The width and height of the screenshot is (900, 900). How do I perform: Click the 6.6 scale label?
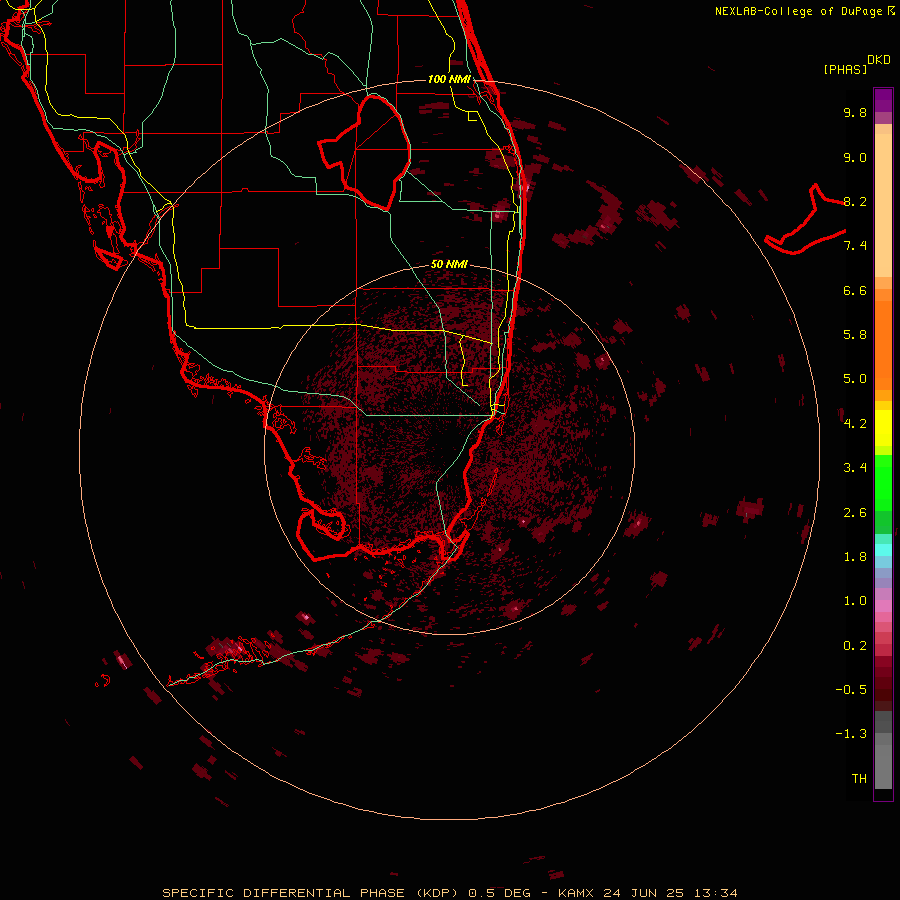[x=855, y=290]
